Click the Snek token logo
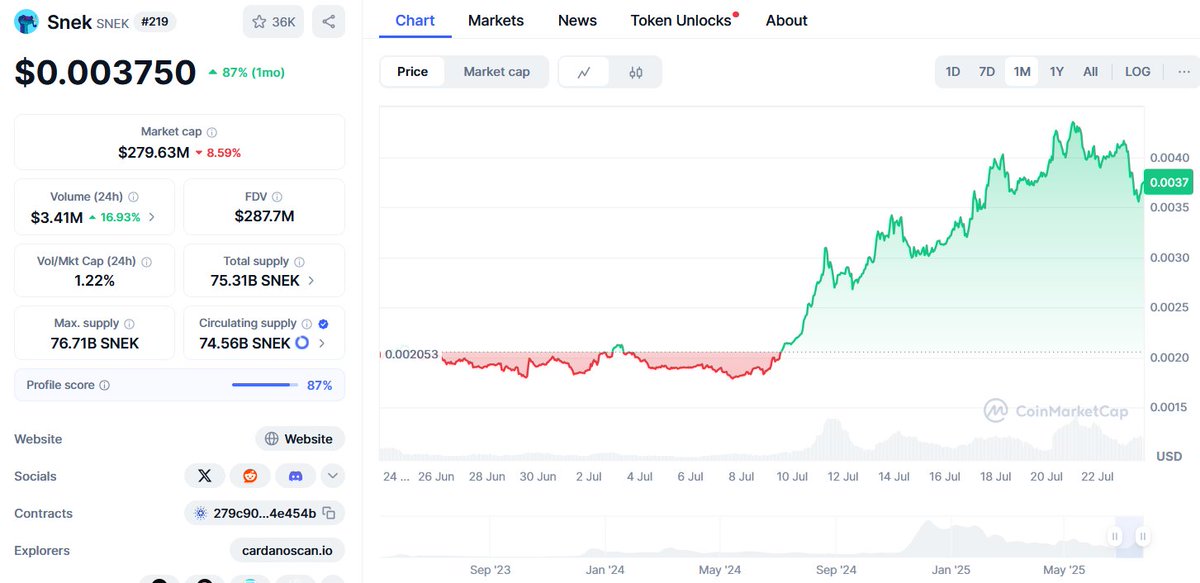 click(x=27, y=21)
